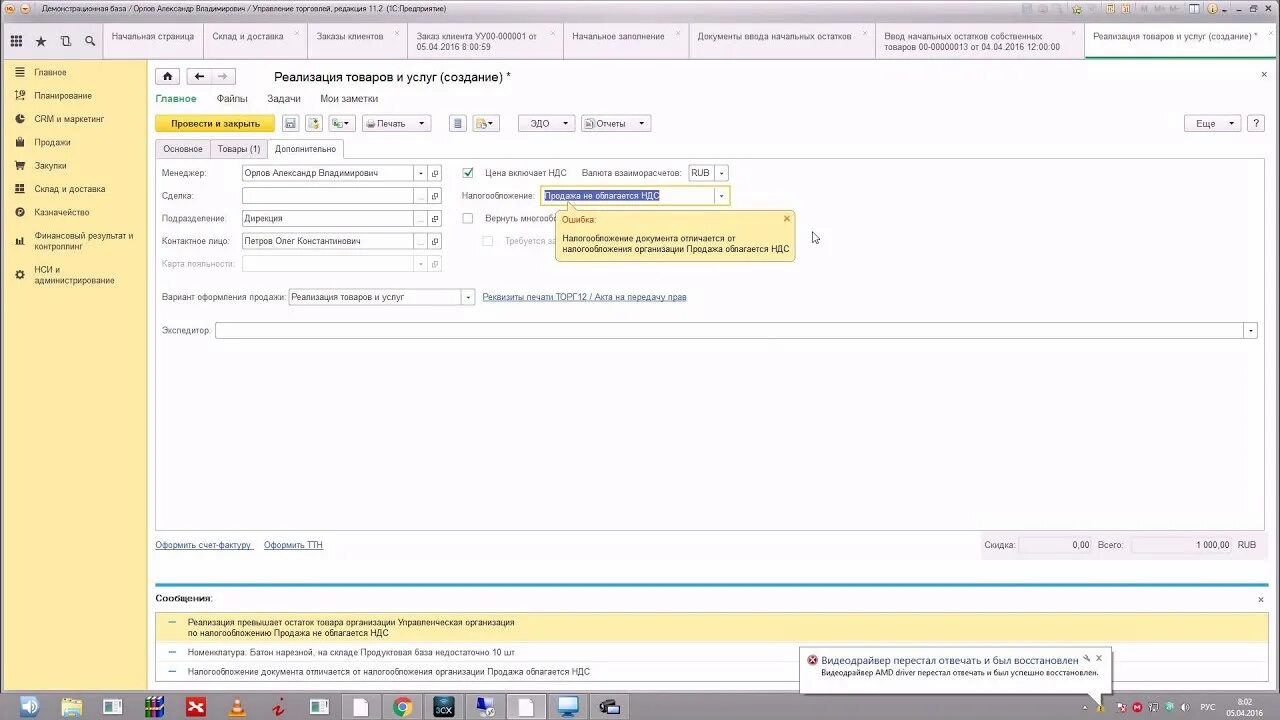Select the message 'Номенклатура: Батон нарезной'
Screen dimensions: 1280x720
coord(711,652)
